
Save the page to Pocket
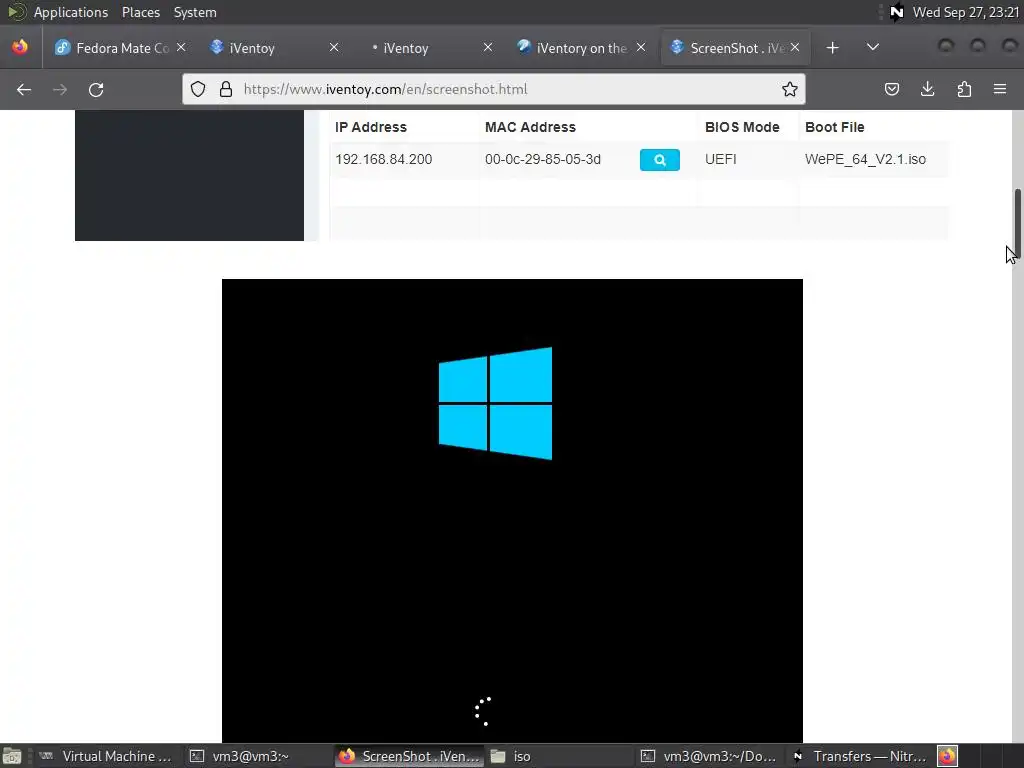coord(891,89)
